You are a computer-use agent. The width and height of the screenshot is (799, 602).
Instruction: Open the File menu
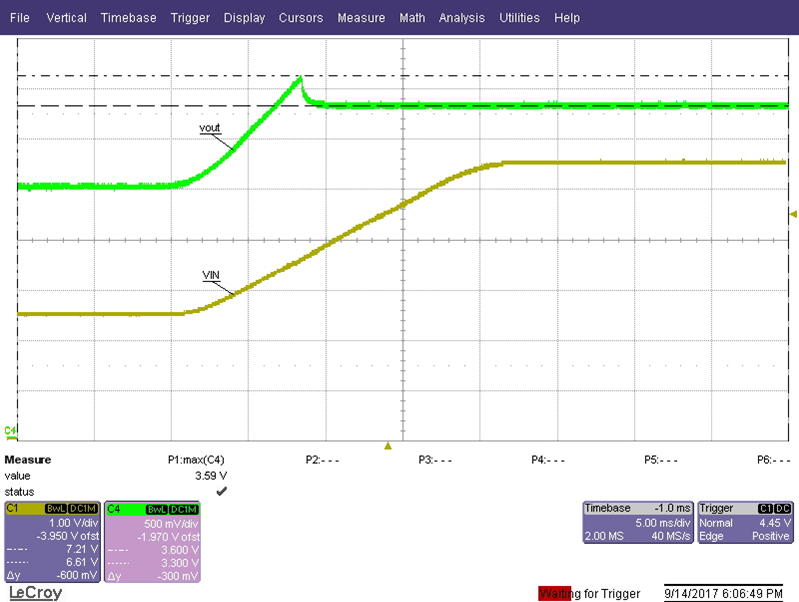click(x=19, y=18)
